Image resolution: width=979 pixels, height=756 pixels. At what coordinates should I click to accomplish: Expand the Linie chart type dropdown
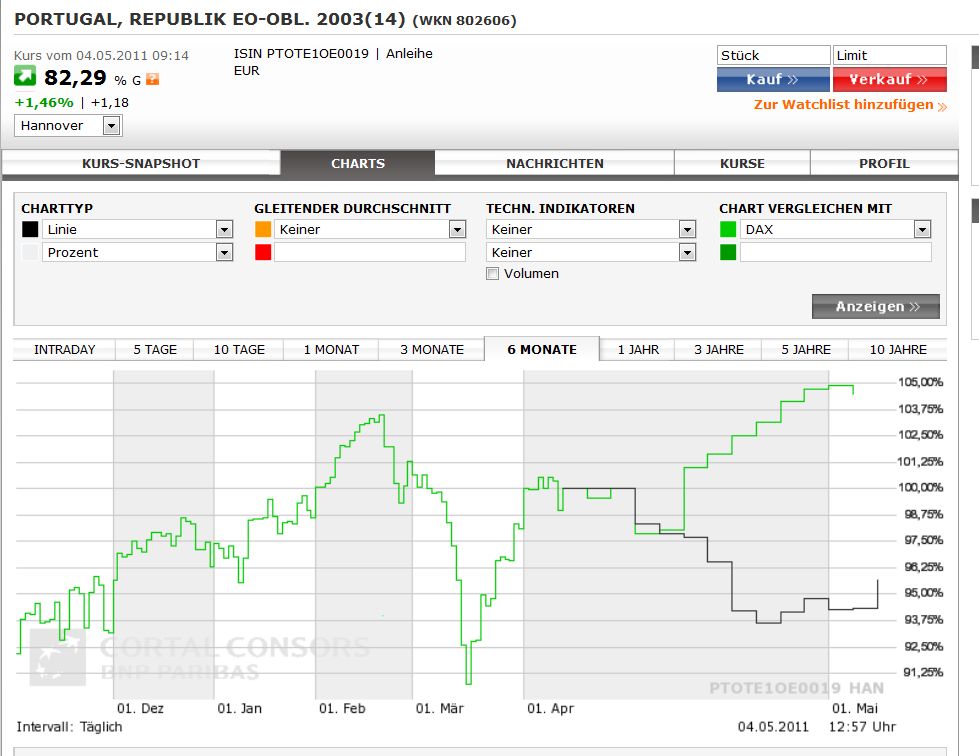click(x=224, y=229)
